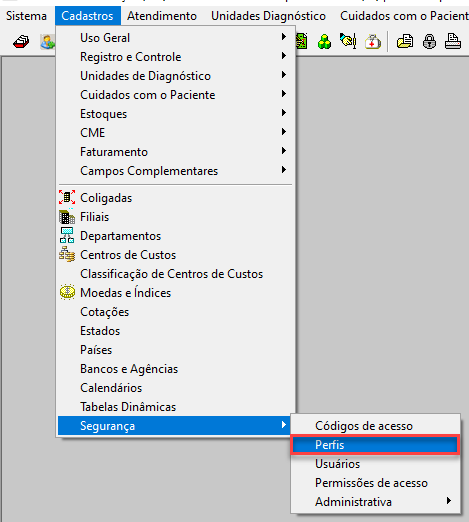
Task: Open the Unidades Diagnóstico menu bar item
Action: (268, 16)
